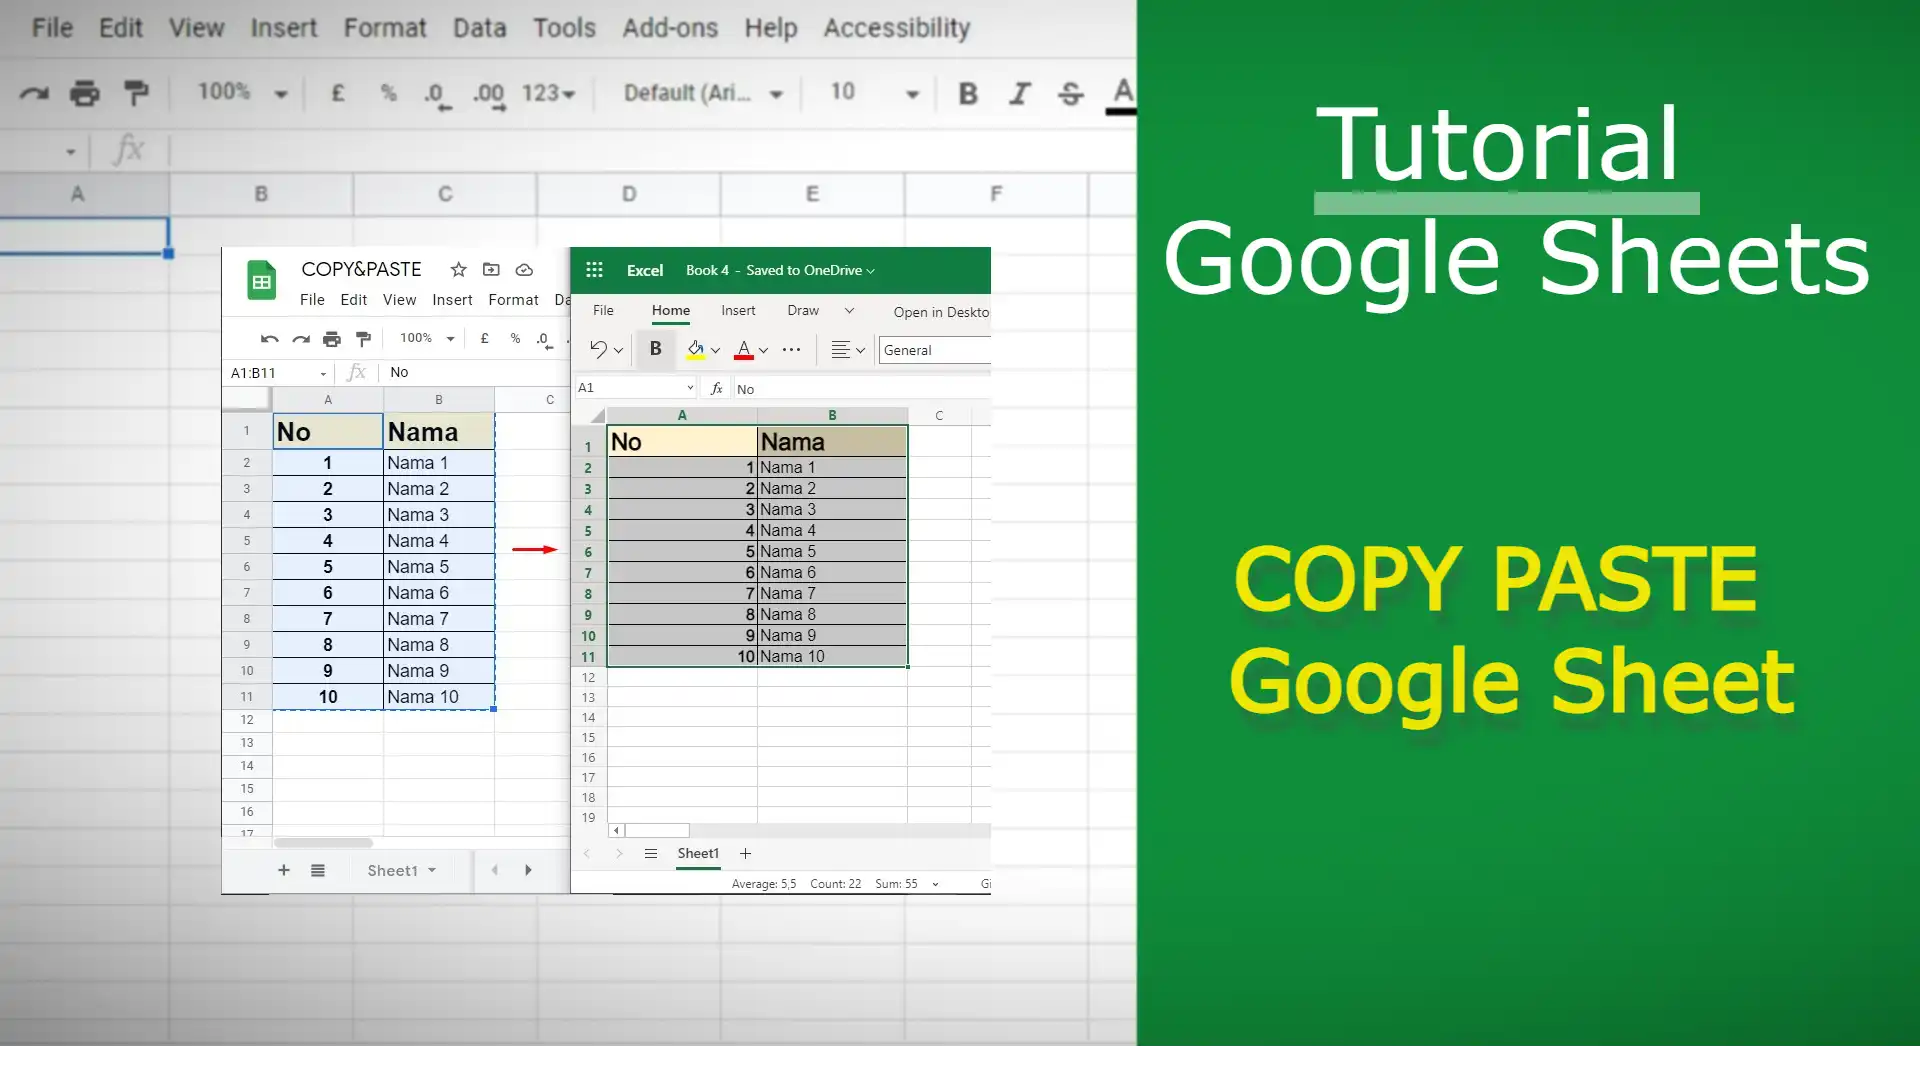1920x1080 pixels.
Task: Open the Format menu in COPY&PASTE sheet
Action: [x=513, y=299]
